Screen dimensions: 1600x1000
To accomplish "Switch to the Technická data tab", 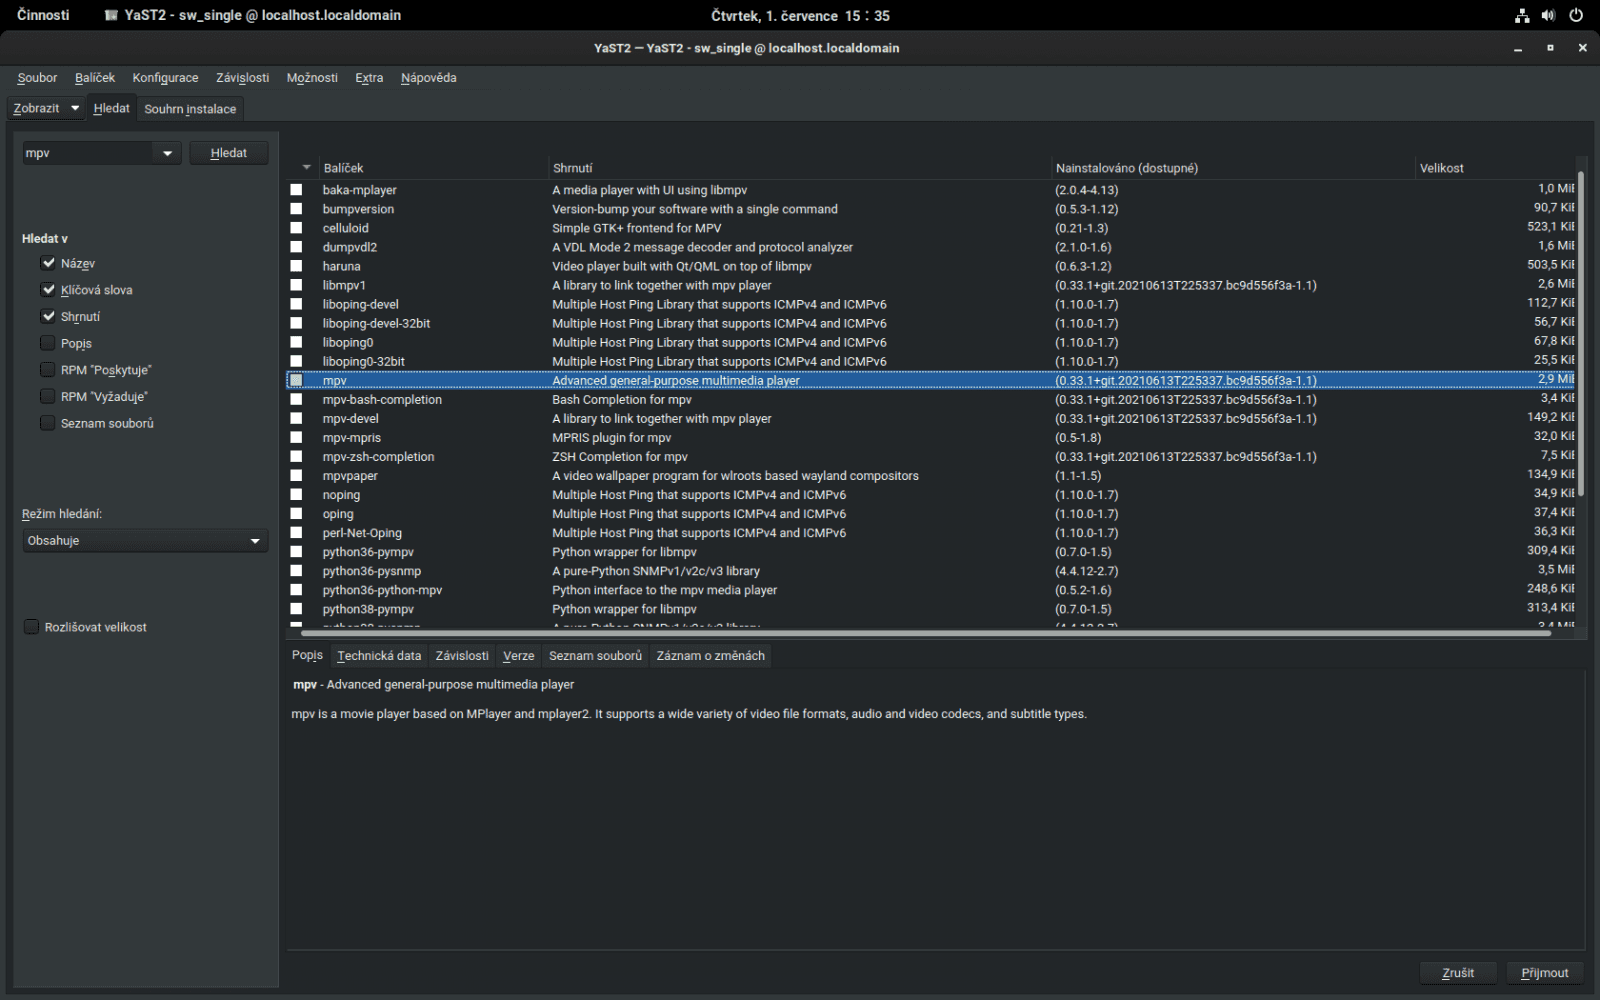I will pyautogui.click(x=379, y=655).
